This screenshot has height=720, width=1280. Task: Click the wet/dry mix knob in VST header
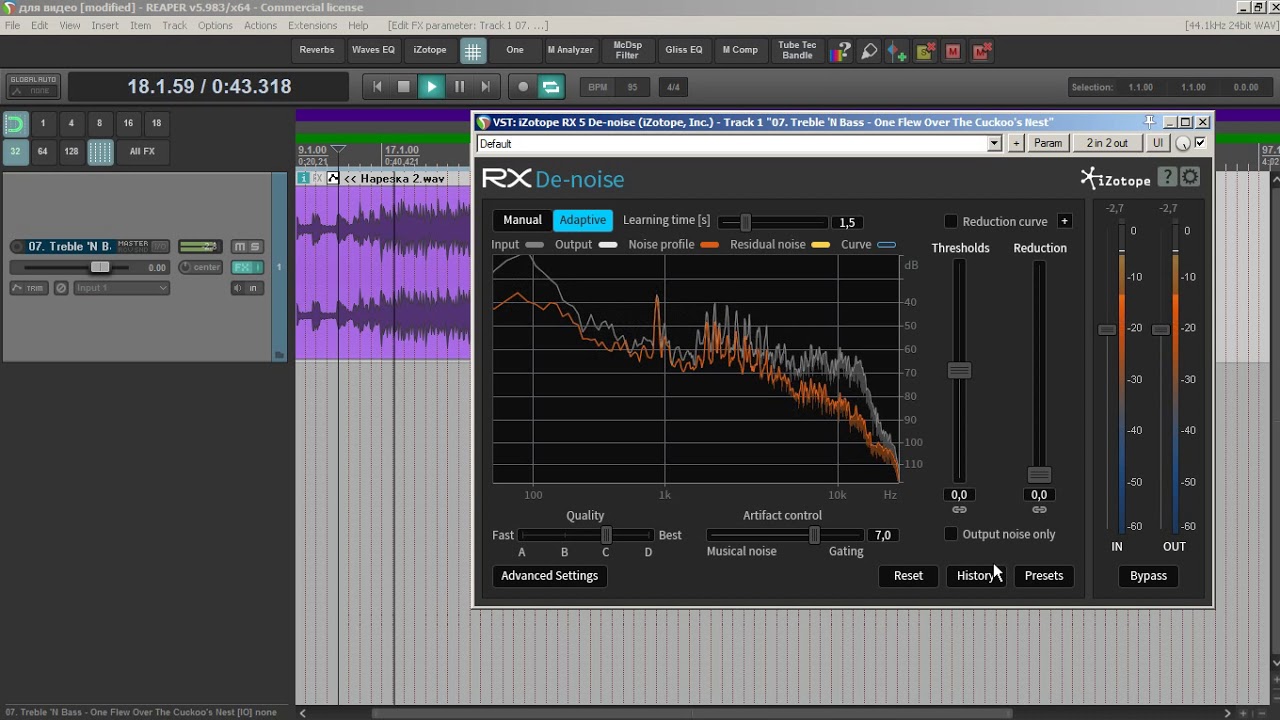point(1183,144)
